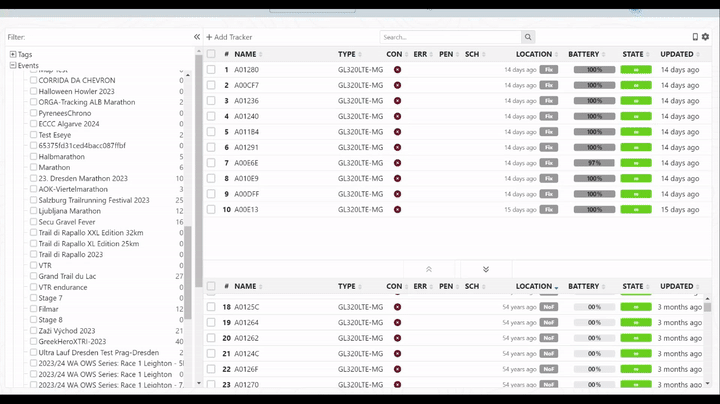The height and width of the screenshot is (404, 720).
Task: Click the double chevron down panel icon
Action: coord(486,269)
